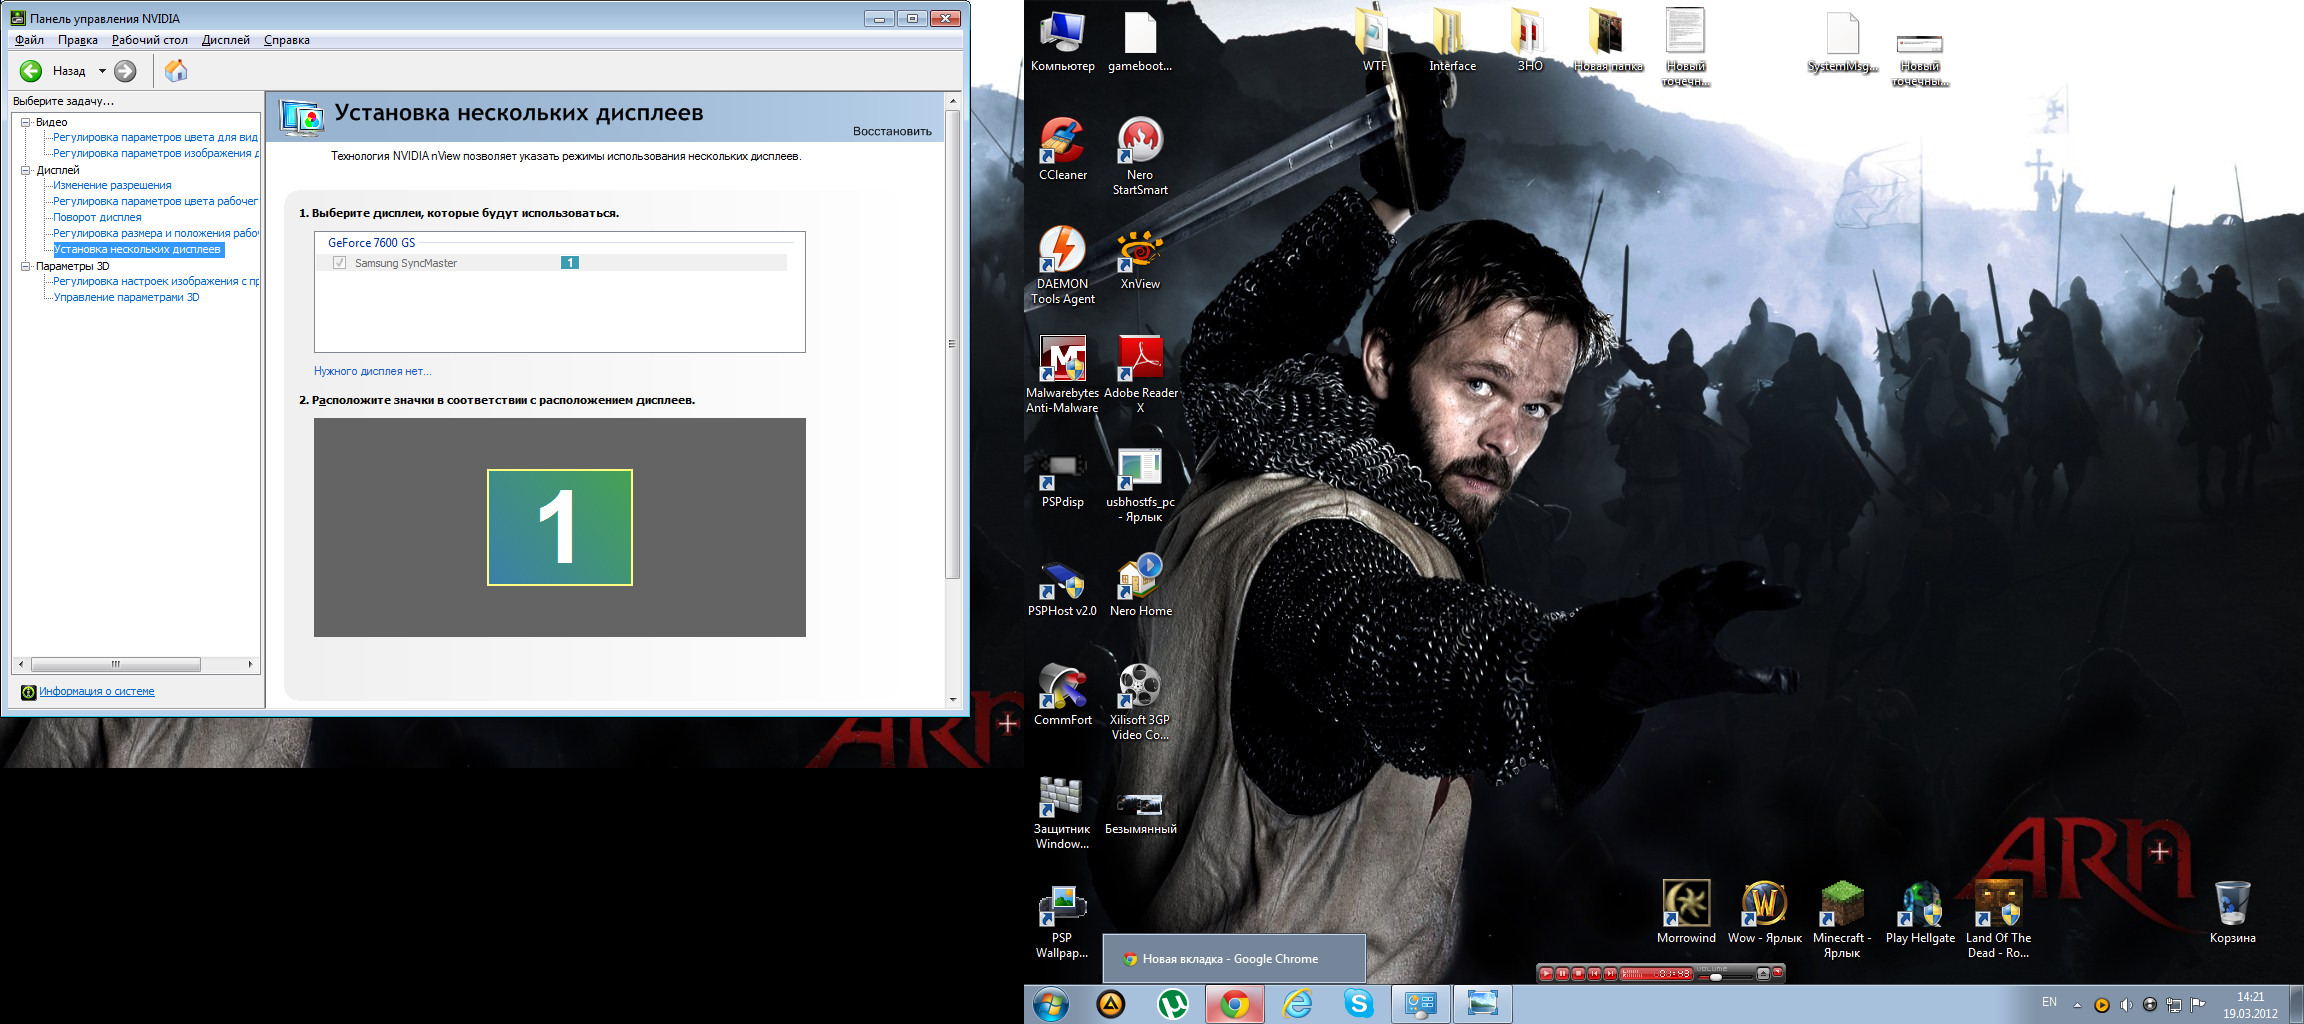Click the Google Chrome taskbar button
The image size is (2304, 1024).
pyautogui.click(x=1235, y=1004)
